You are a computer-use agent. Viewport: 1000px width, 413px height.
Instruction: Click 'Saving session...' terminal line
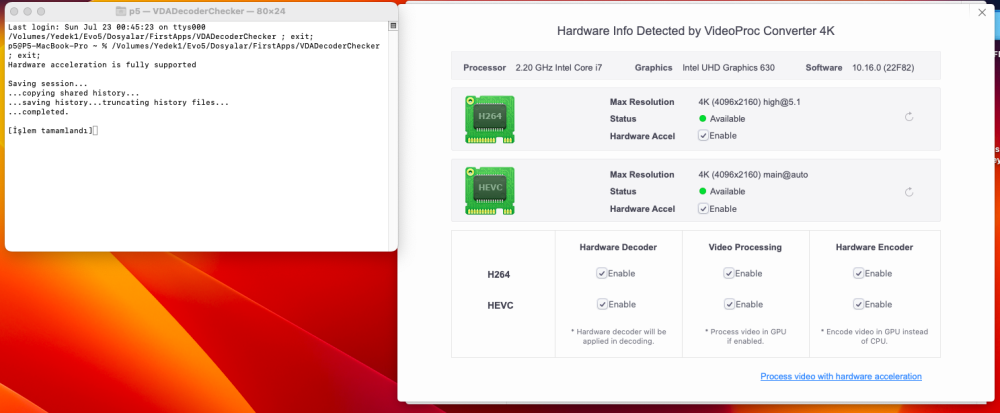coord(48,83)
